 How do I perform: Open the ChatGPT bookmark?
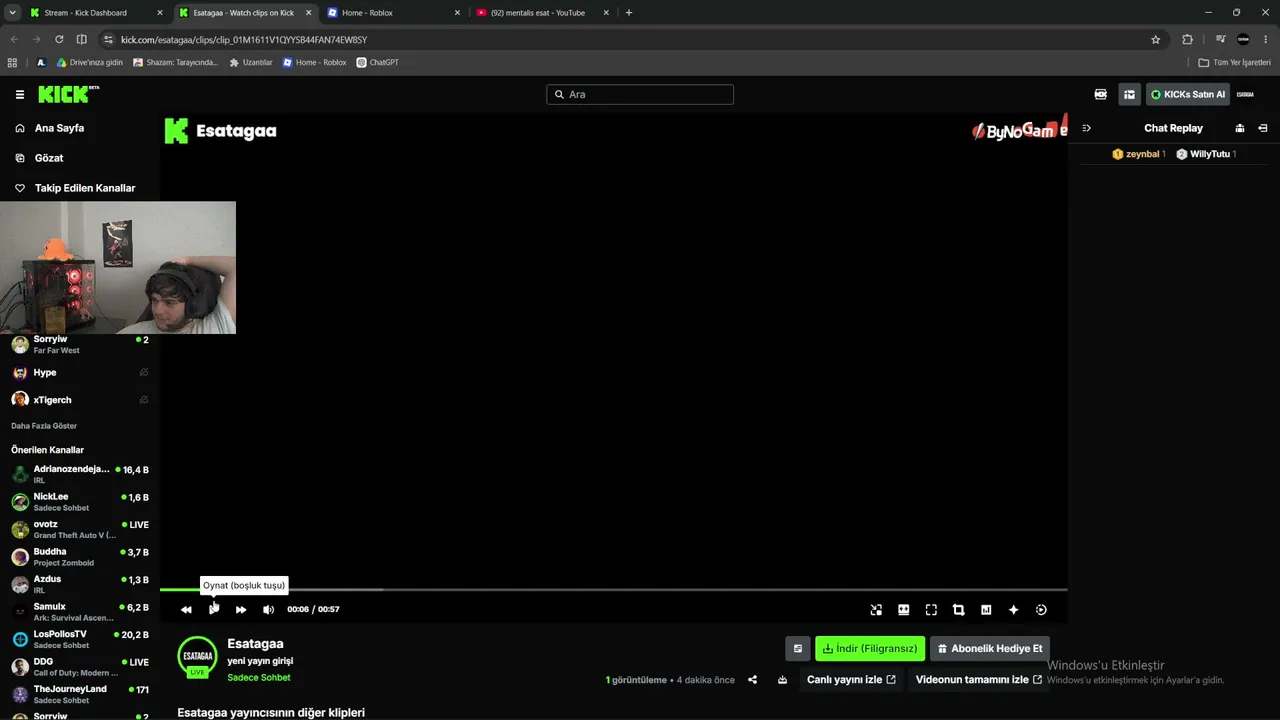377,62
